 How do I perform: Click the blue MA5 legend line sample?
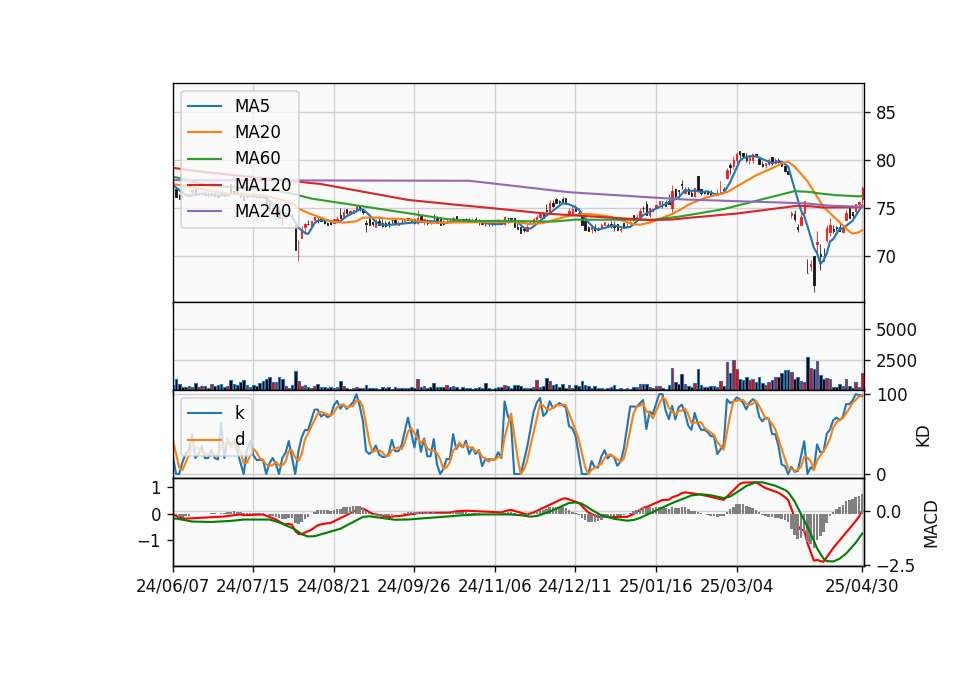tap(204, 106)
